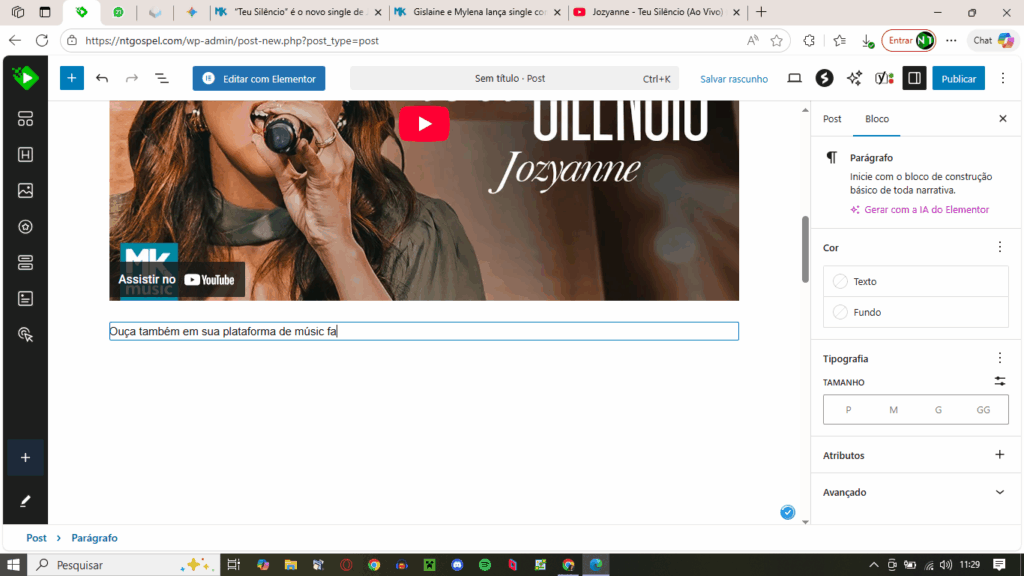This screenshot has width=1024, height=576.
Task: Open editor options three-dot menu
Action: pos(1003,78)
